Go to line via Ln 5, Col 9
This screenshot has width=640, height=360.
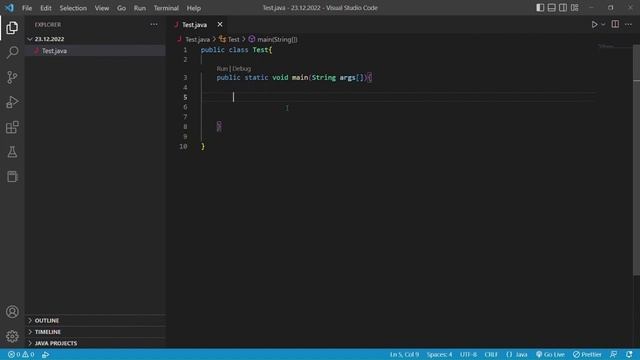pyautogui.click(x=404, y=354)
